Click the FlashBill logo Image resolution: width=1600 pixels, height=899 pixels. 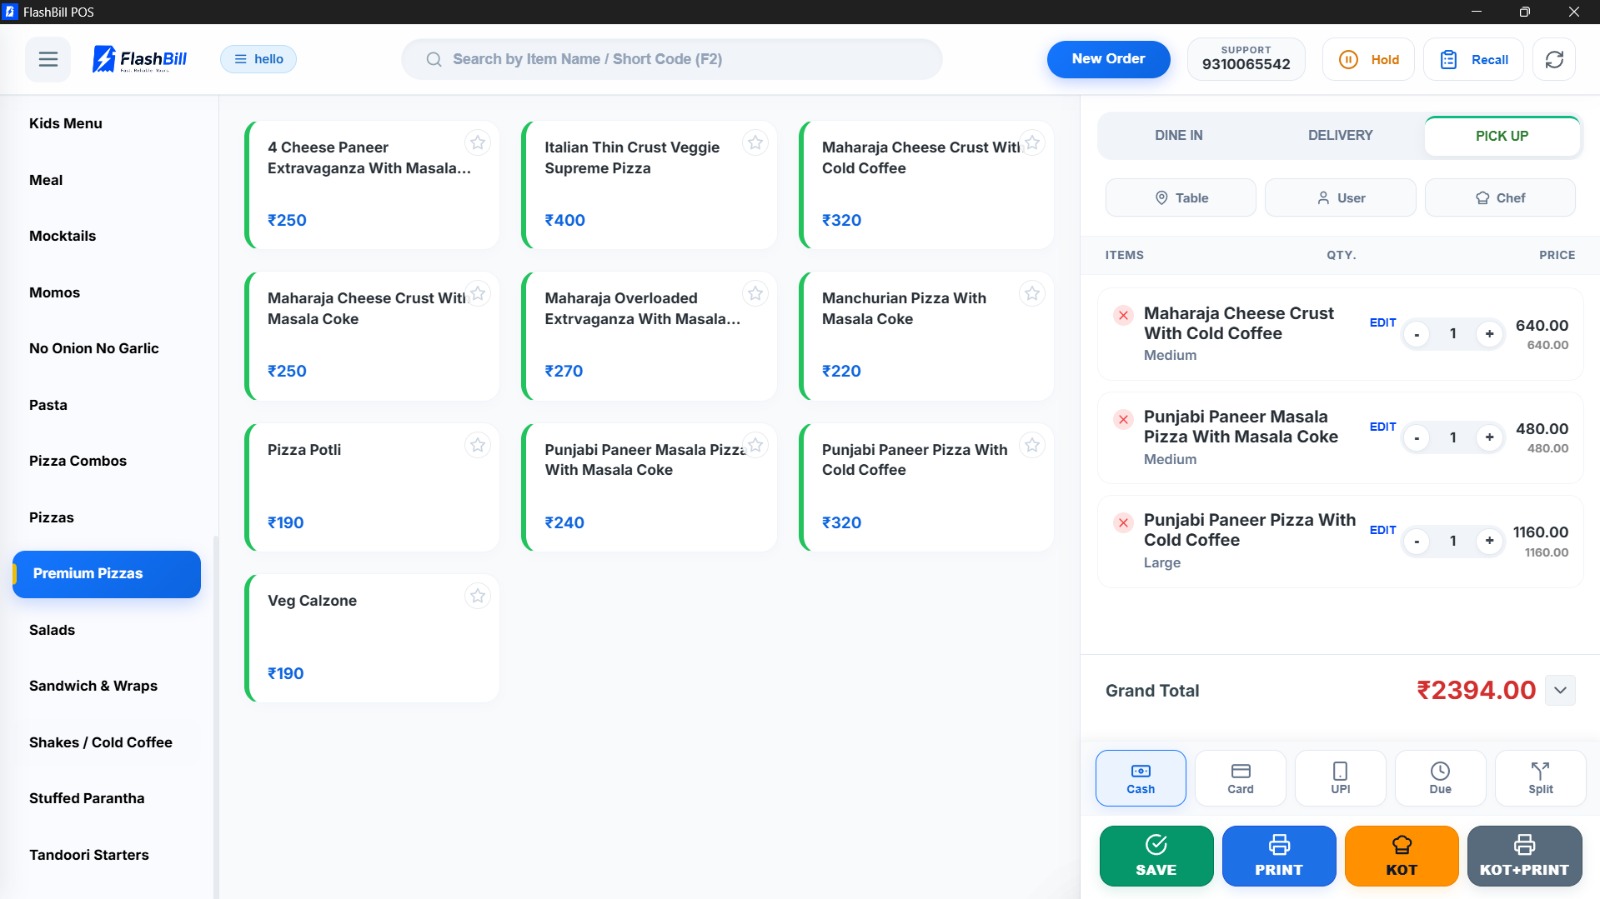tap(140, 59)
